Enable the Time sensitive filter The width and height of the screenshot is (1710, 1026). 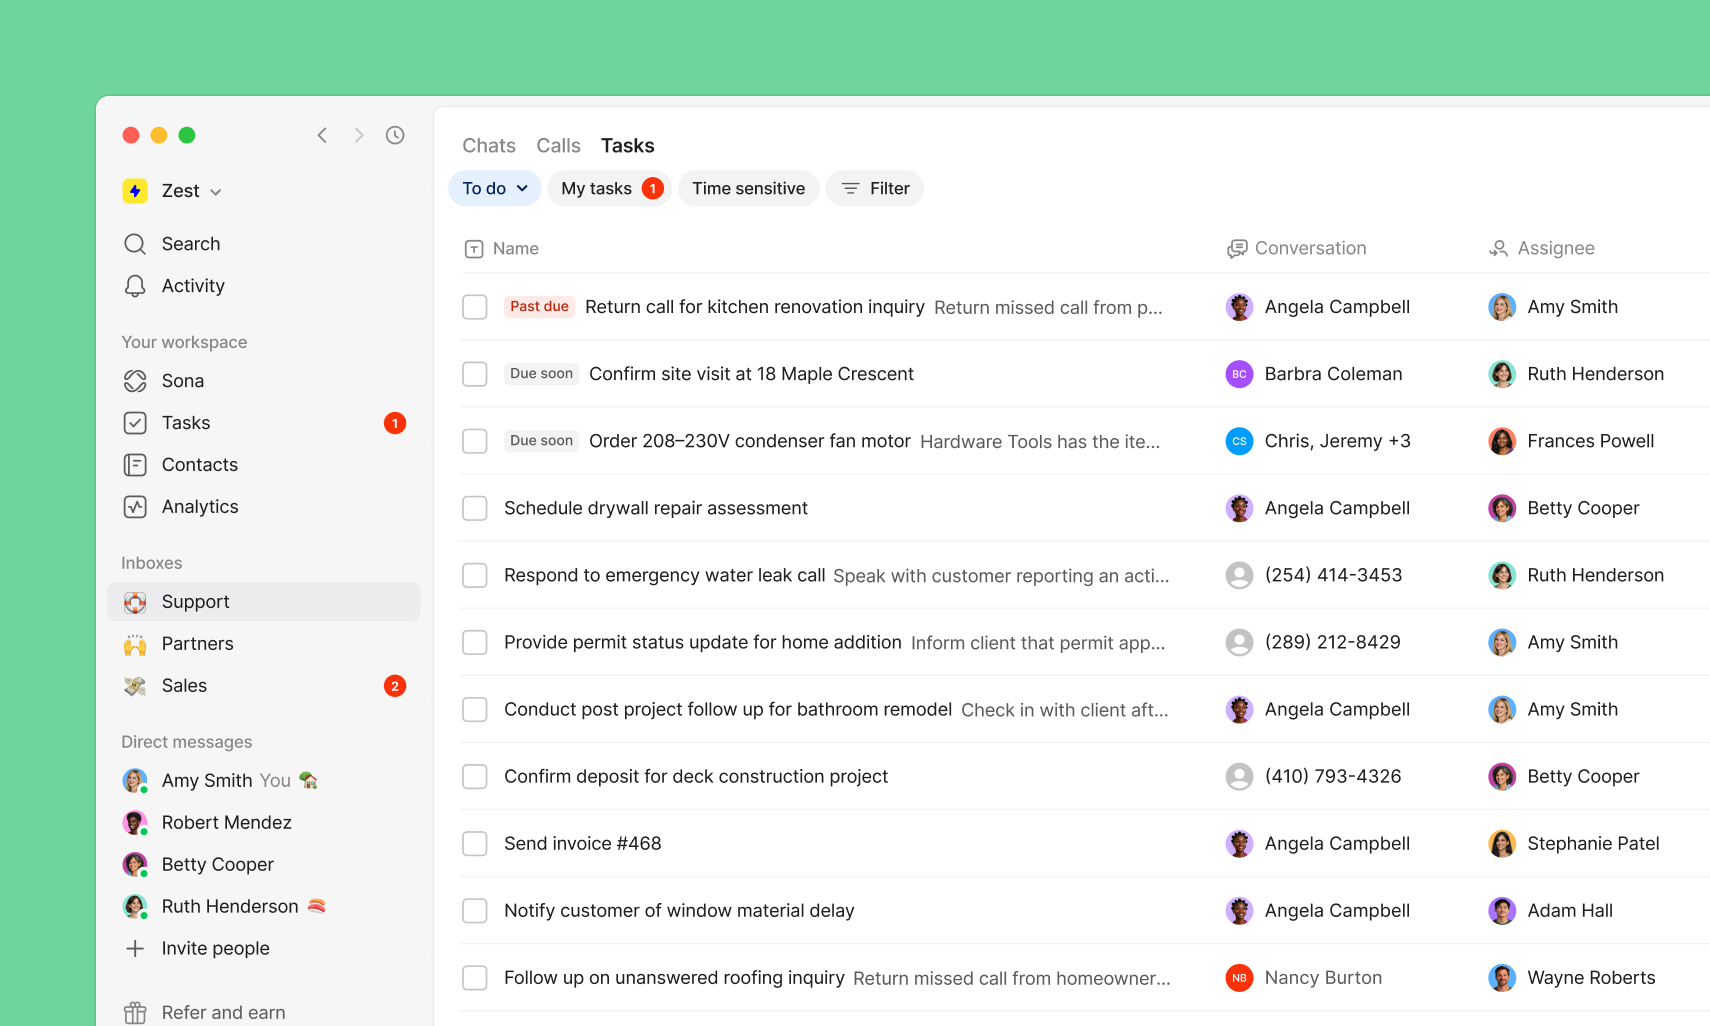[748, 188]
